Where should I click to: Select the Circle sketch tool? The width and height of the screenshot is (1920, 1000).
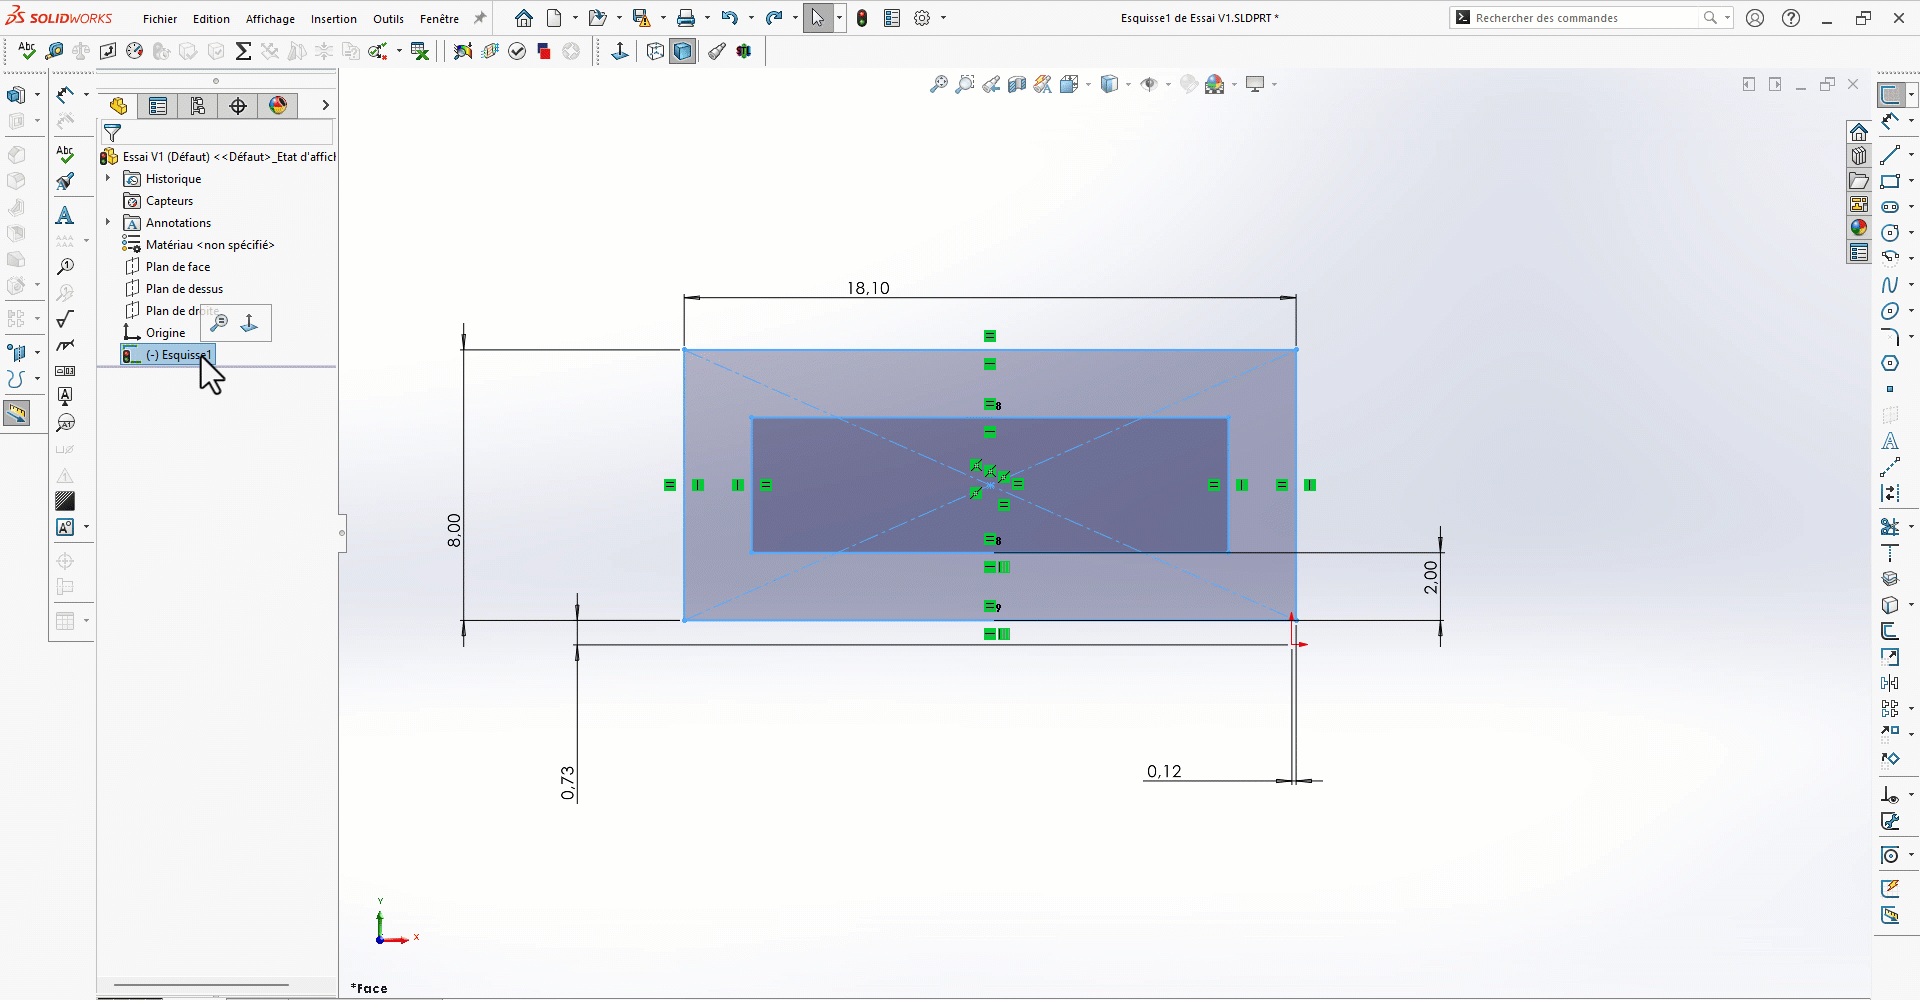tap(1889, 233)
